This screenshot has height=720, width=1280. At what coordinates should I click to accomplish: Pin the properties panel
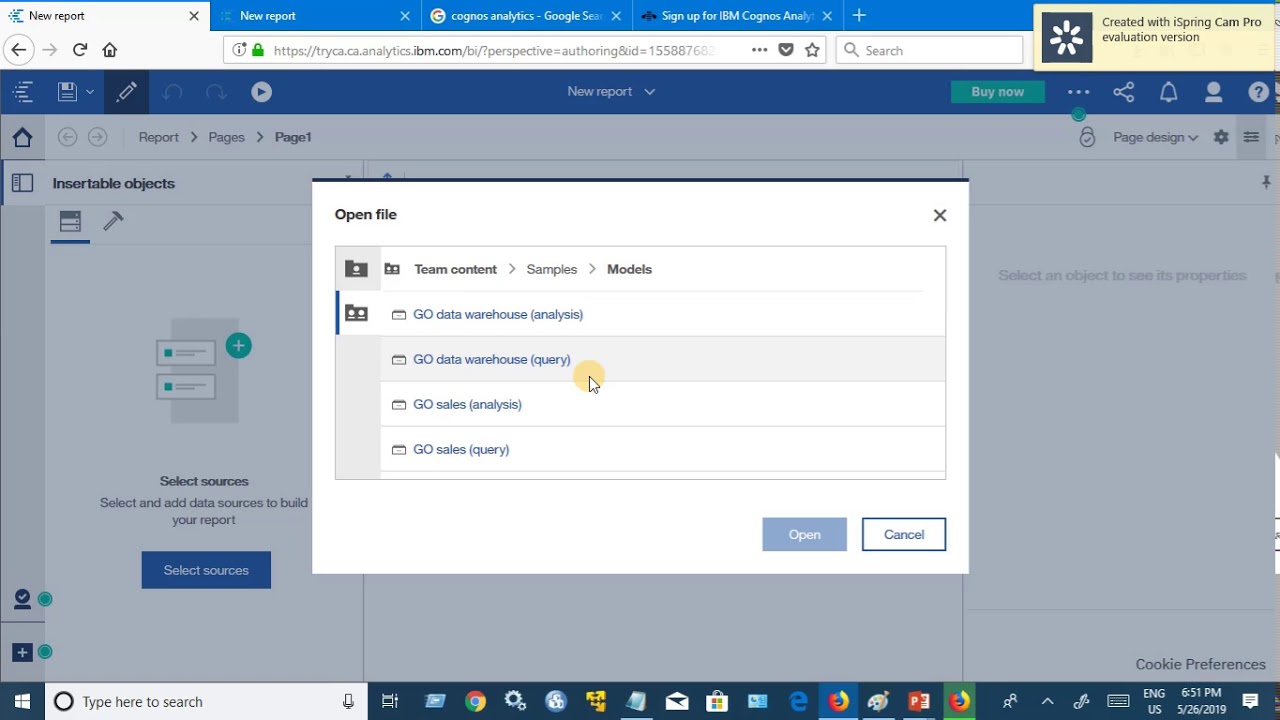coord(1266,182)
